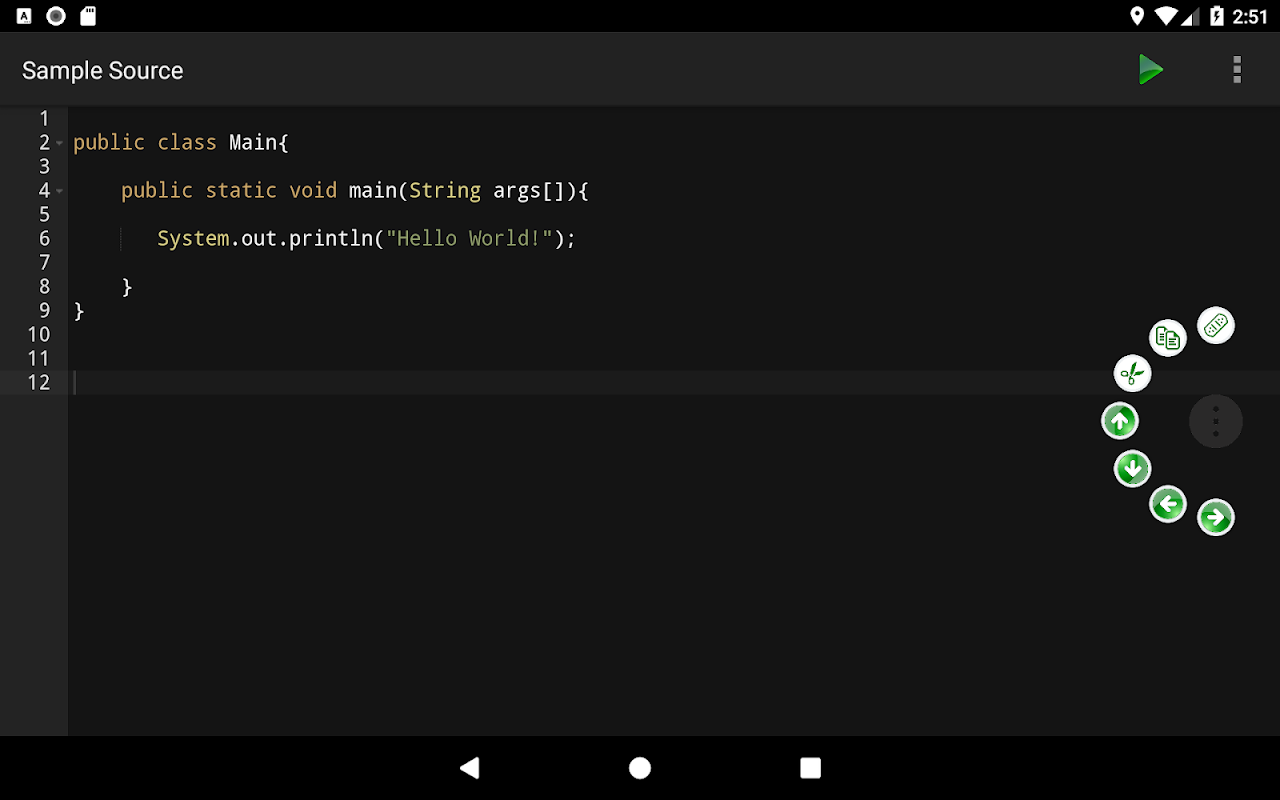Viewport: 1280px width, 800px height.
Task: Run the code with green play button
Action: (x=1150, y=69)
